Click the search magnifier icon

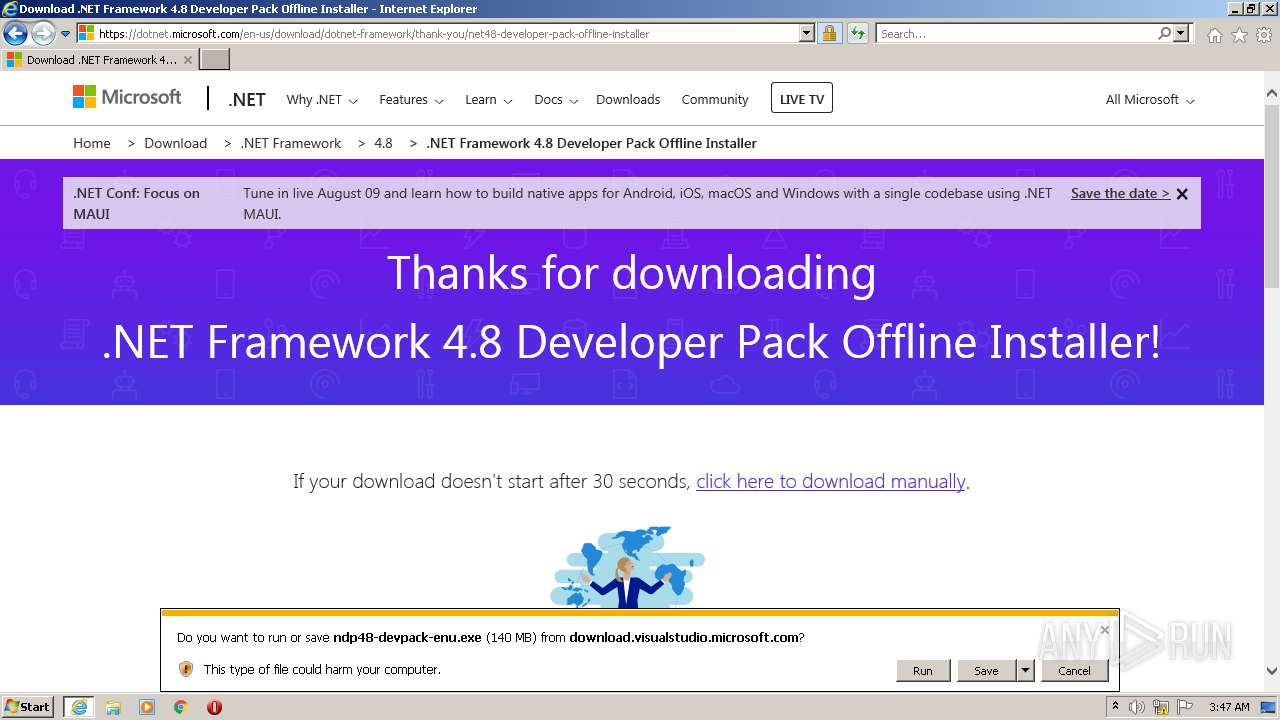(x=1164, y=33)
